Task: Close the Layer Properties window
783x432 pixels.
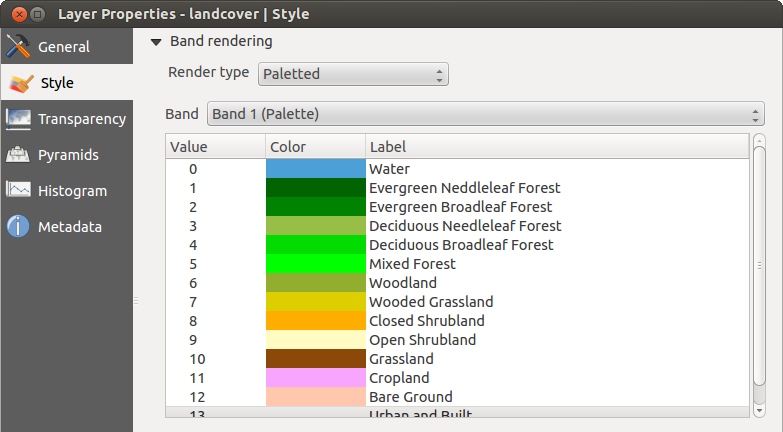Action: 14,14
